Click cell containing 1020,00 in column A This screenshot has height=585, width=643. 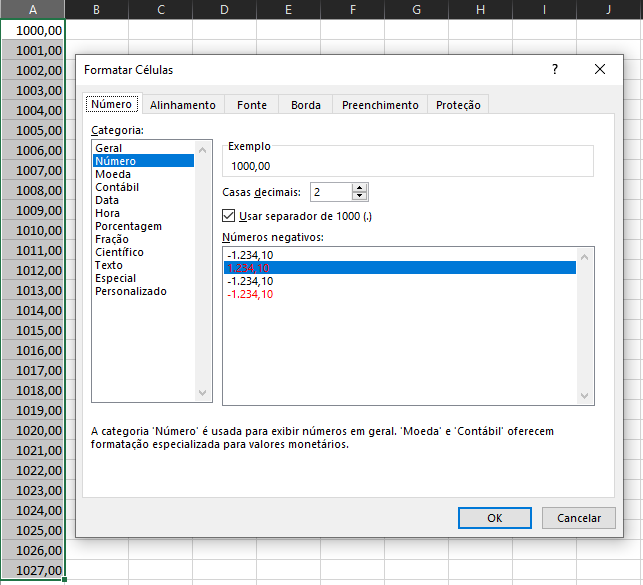pos(33,430)
